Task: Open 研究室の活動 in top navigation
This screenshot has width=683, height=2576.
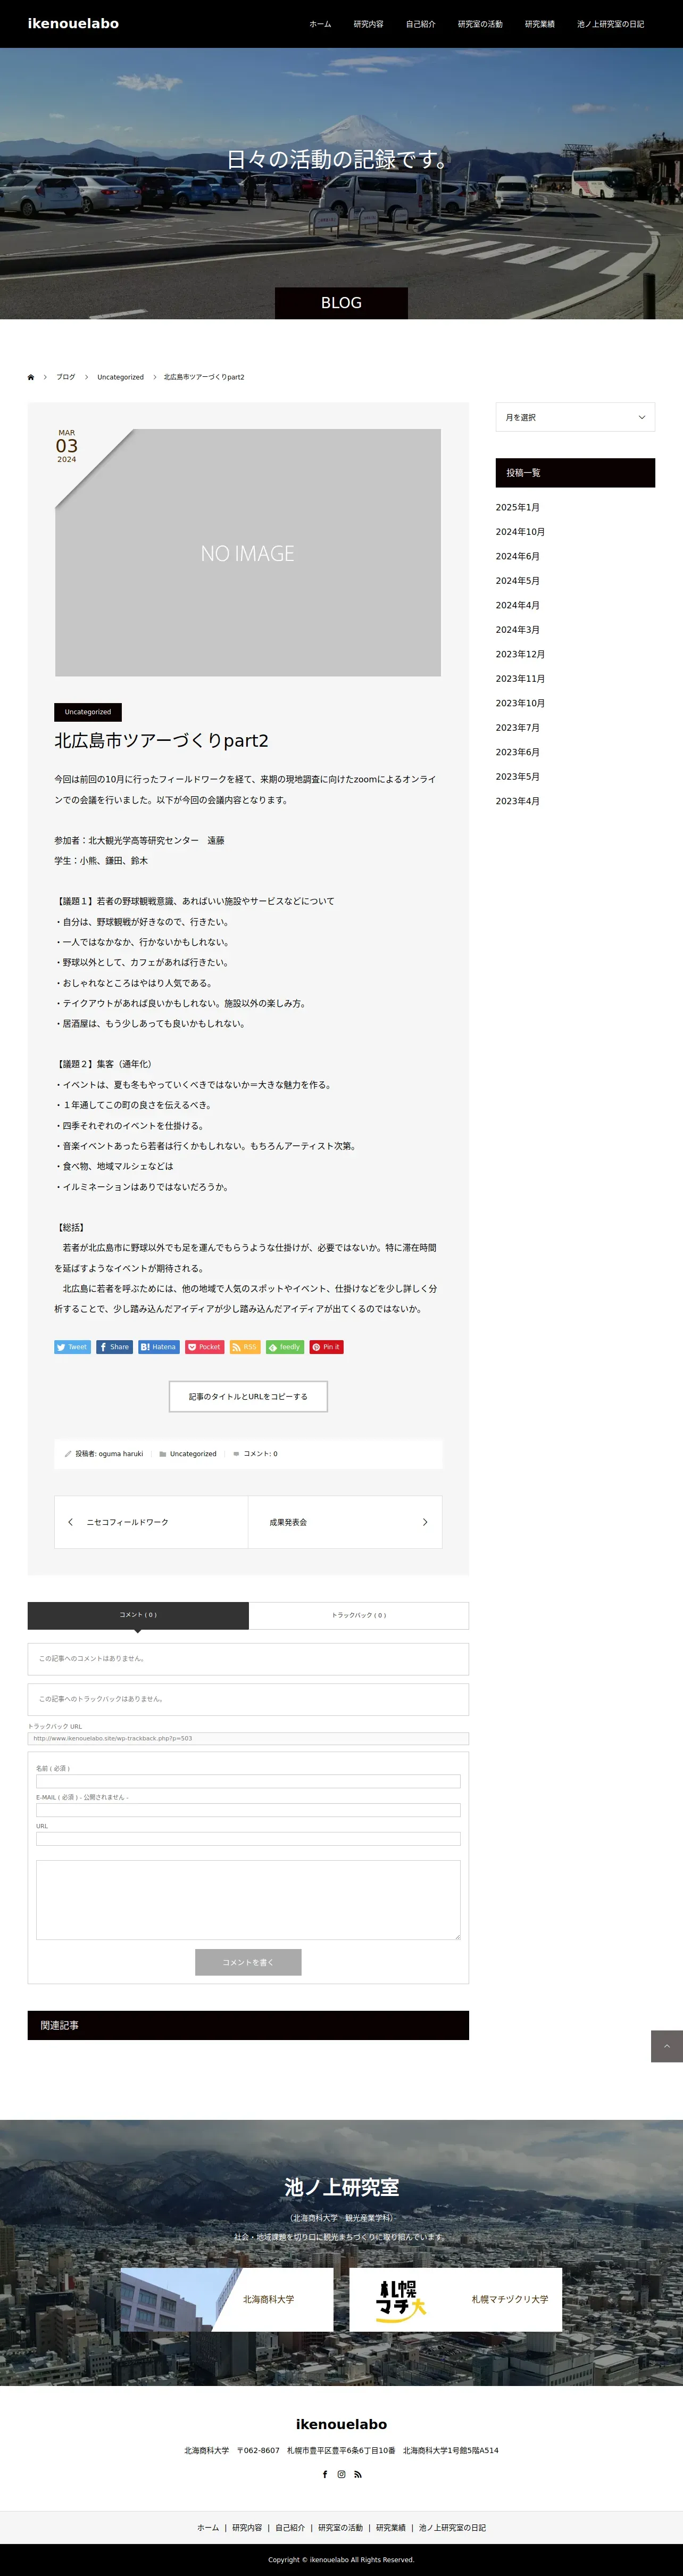Action: click(x=480, y=24)
